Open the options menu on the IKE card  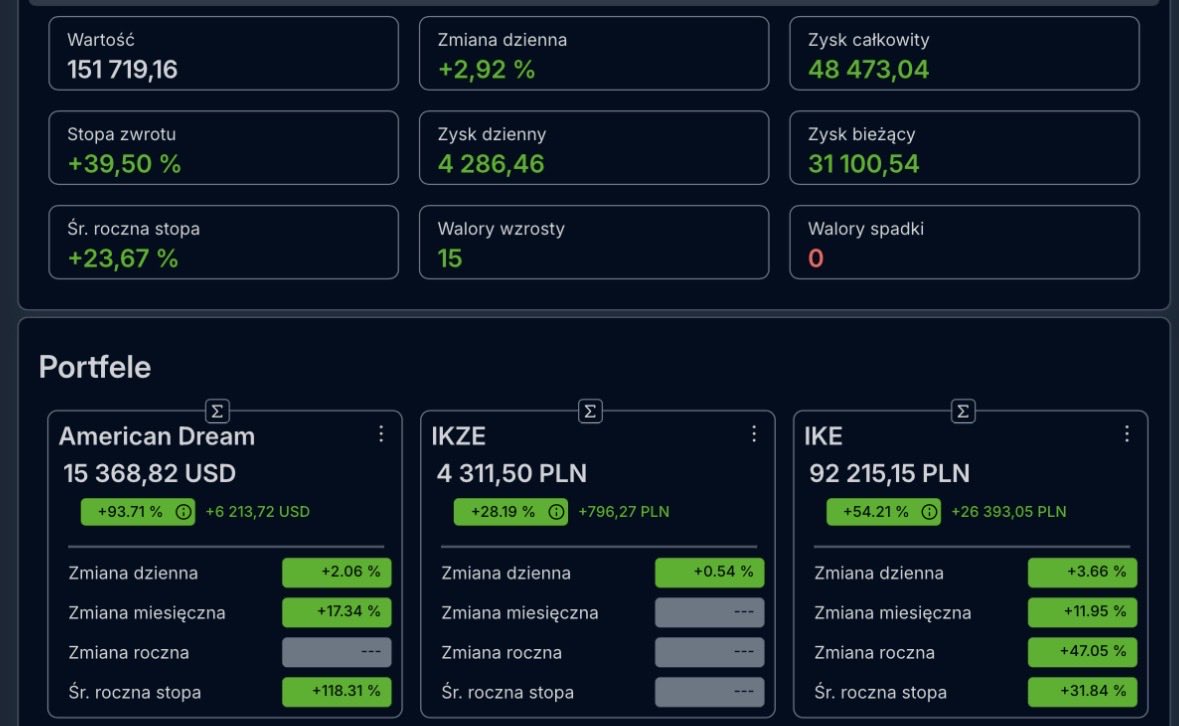click(x=1127, y=434)
